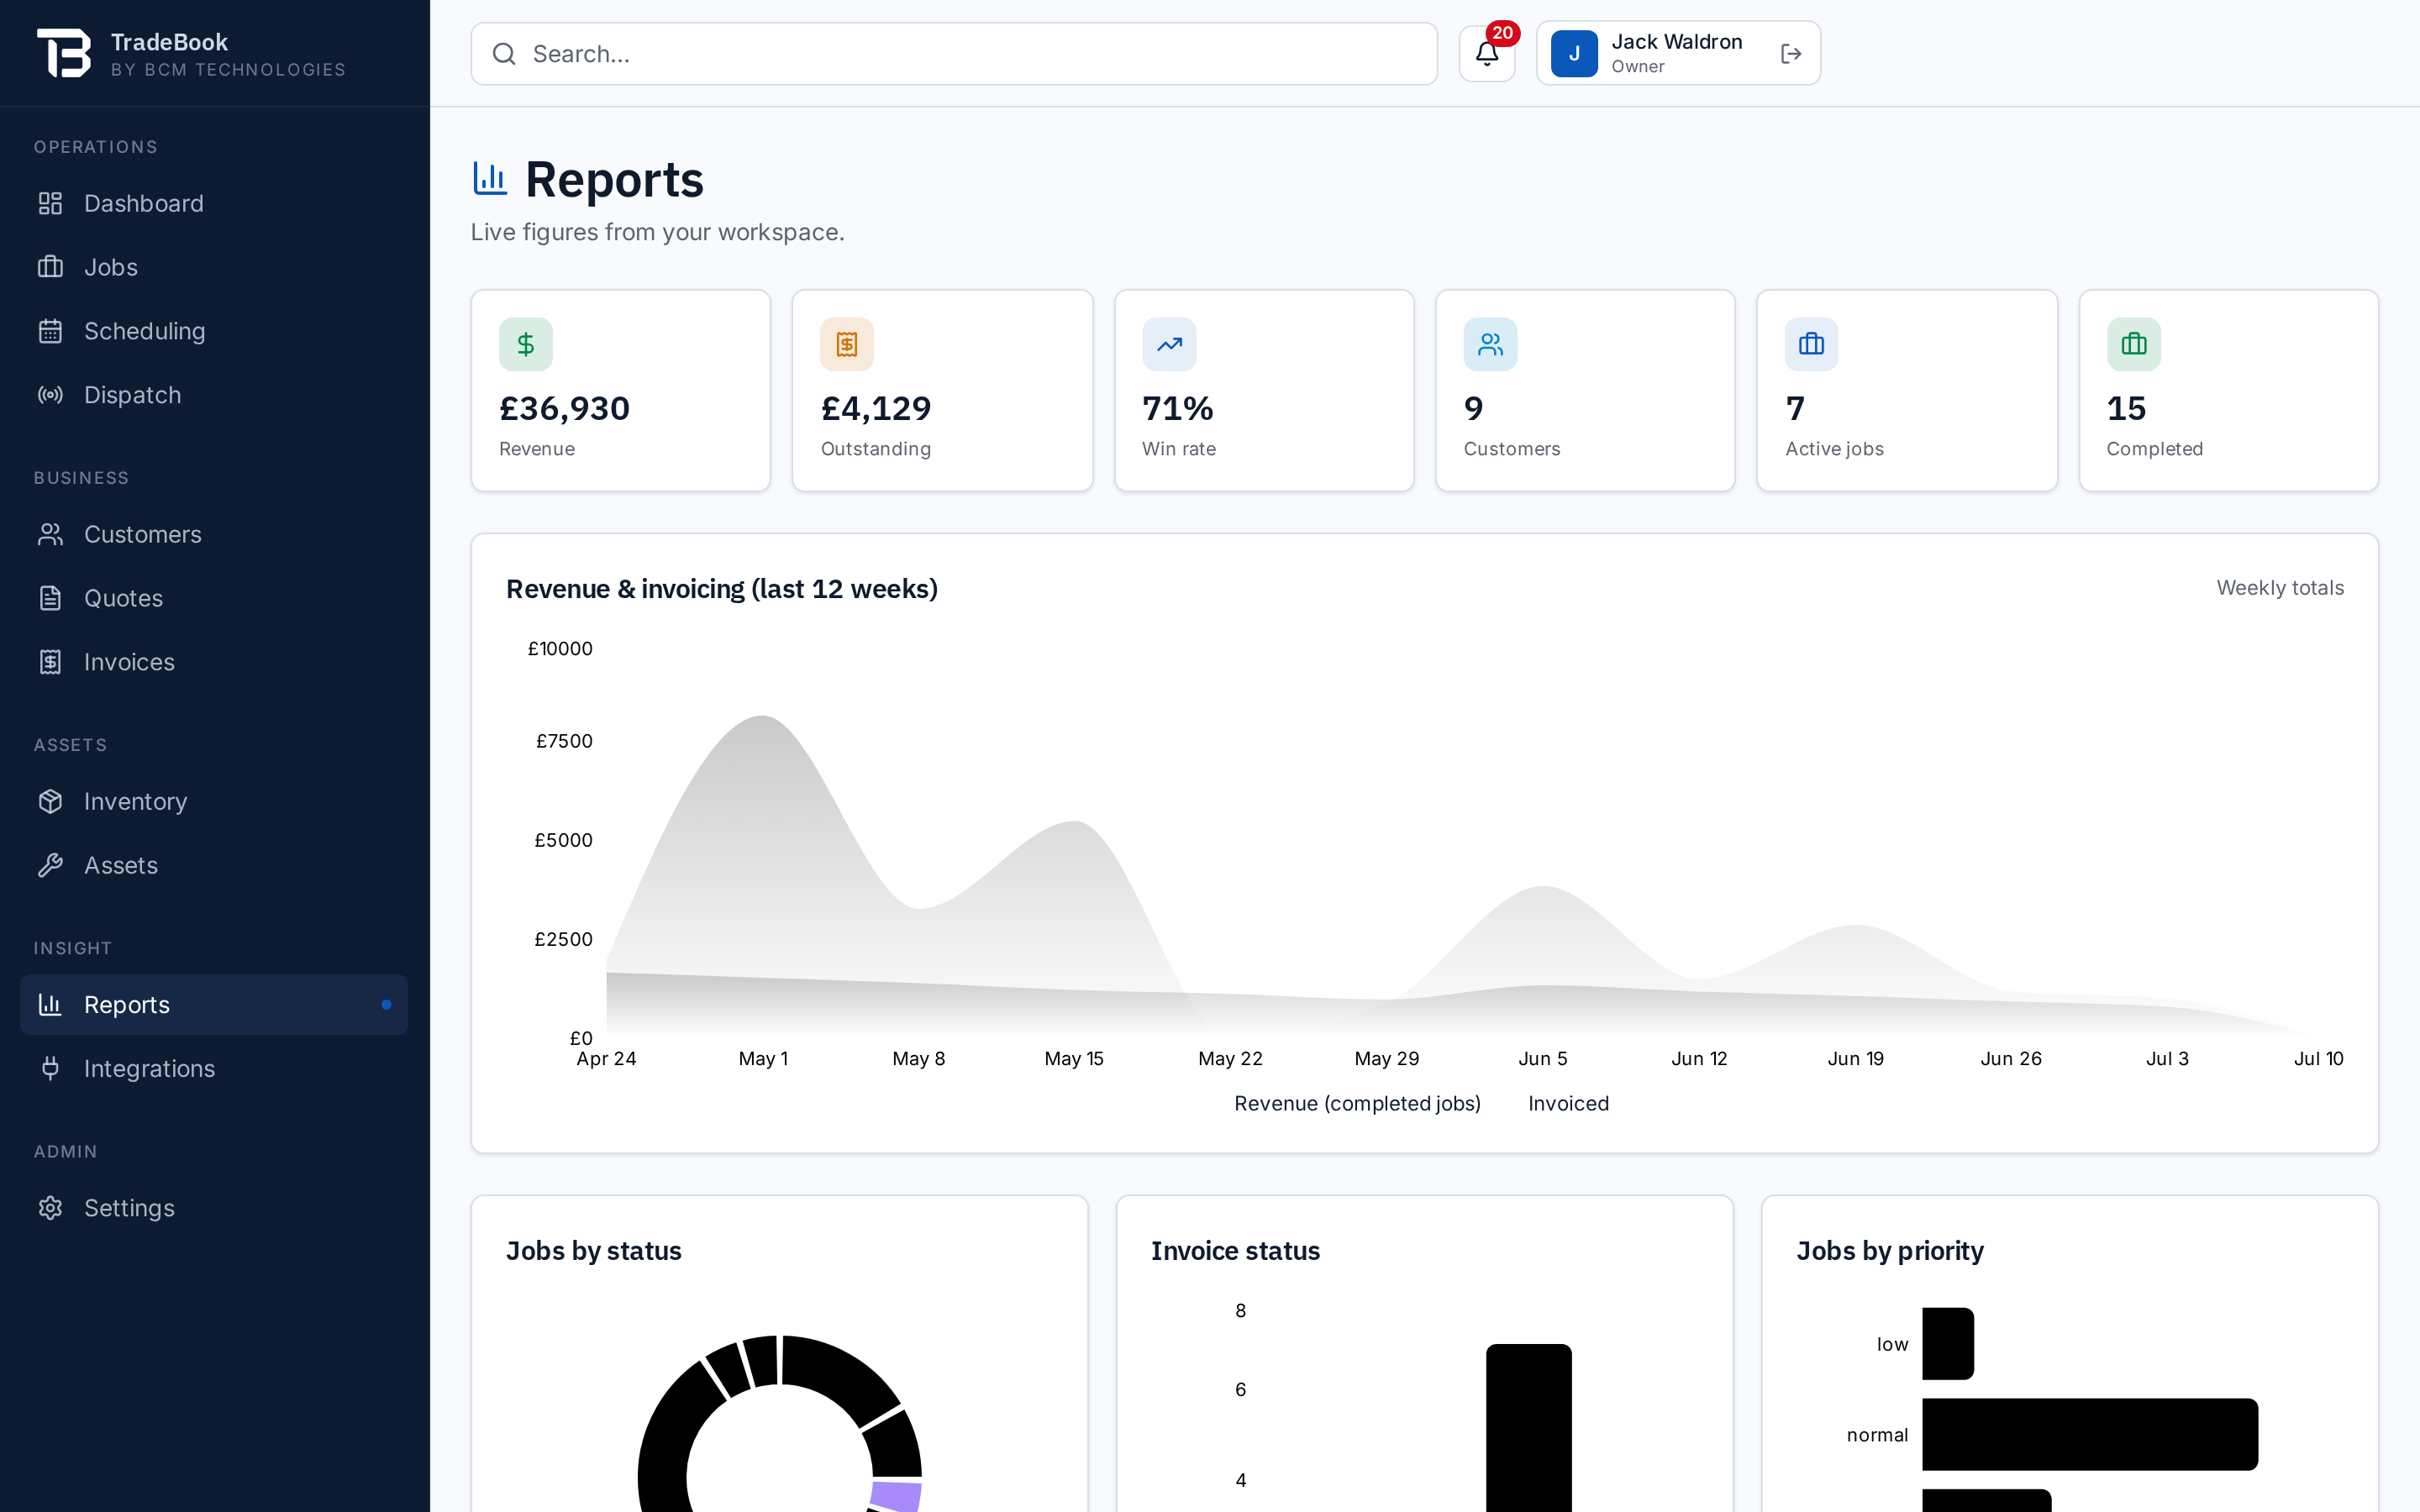Click the low priority bar
The image size is (2420, 1512).
[x=1948, y=1343]
